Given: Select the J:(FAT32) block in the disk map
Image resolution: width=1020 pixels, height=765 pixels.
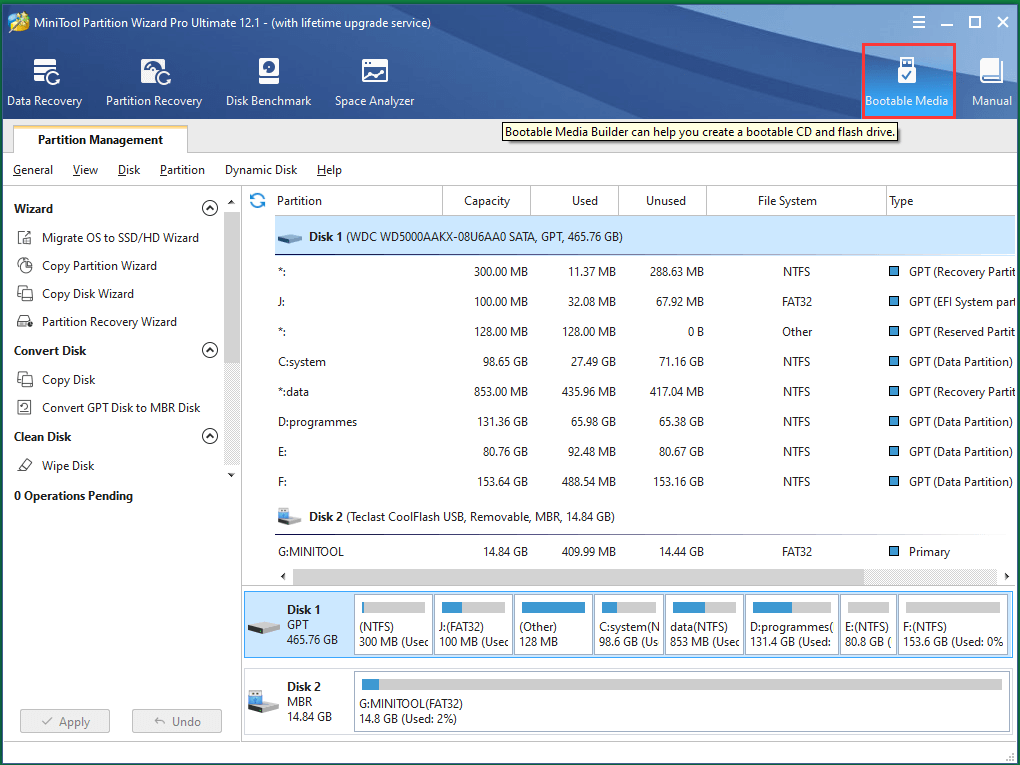Looking at the screenshot, I should [x=473, y=625].
